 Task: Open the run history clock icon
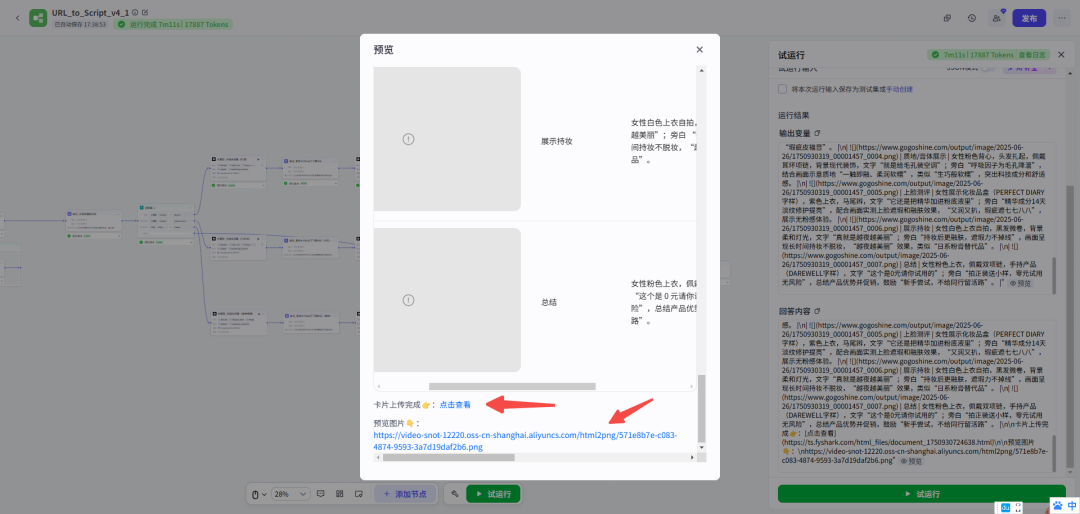(x=971, y=19)
